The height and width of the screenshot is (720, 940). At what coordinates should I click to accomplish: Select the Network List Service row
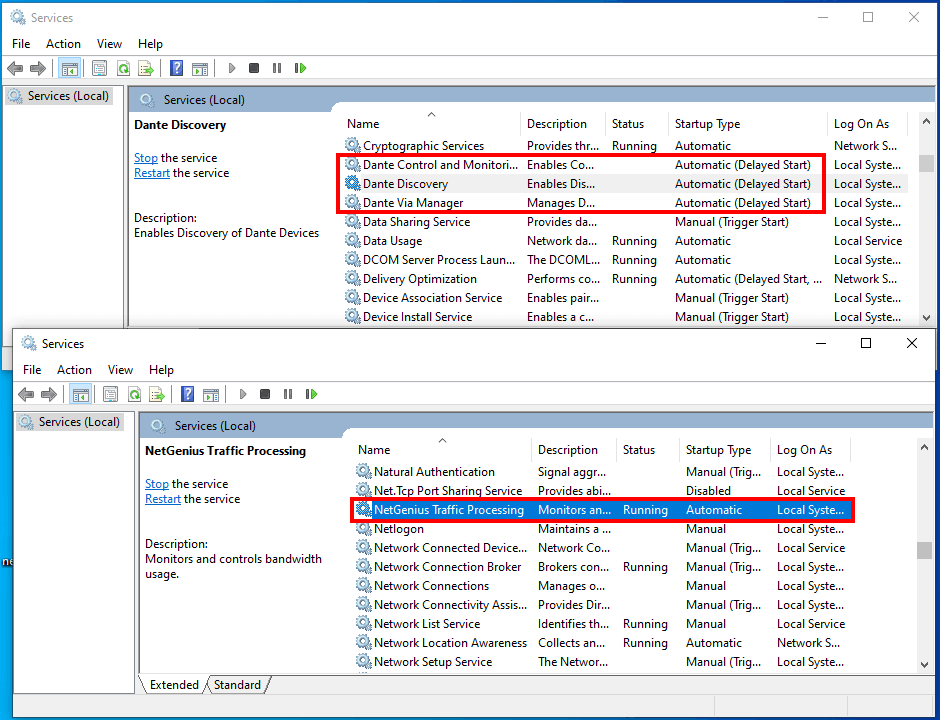(602, 624)
